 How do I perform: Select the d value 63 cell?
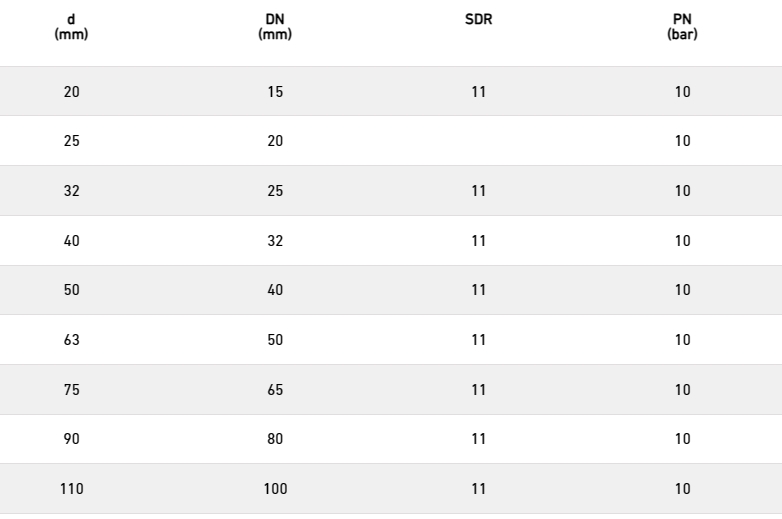71,340
